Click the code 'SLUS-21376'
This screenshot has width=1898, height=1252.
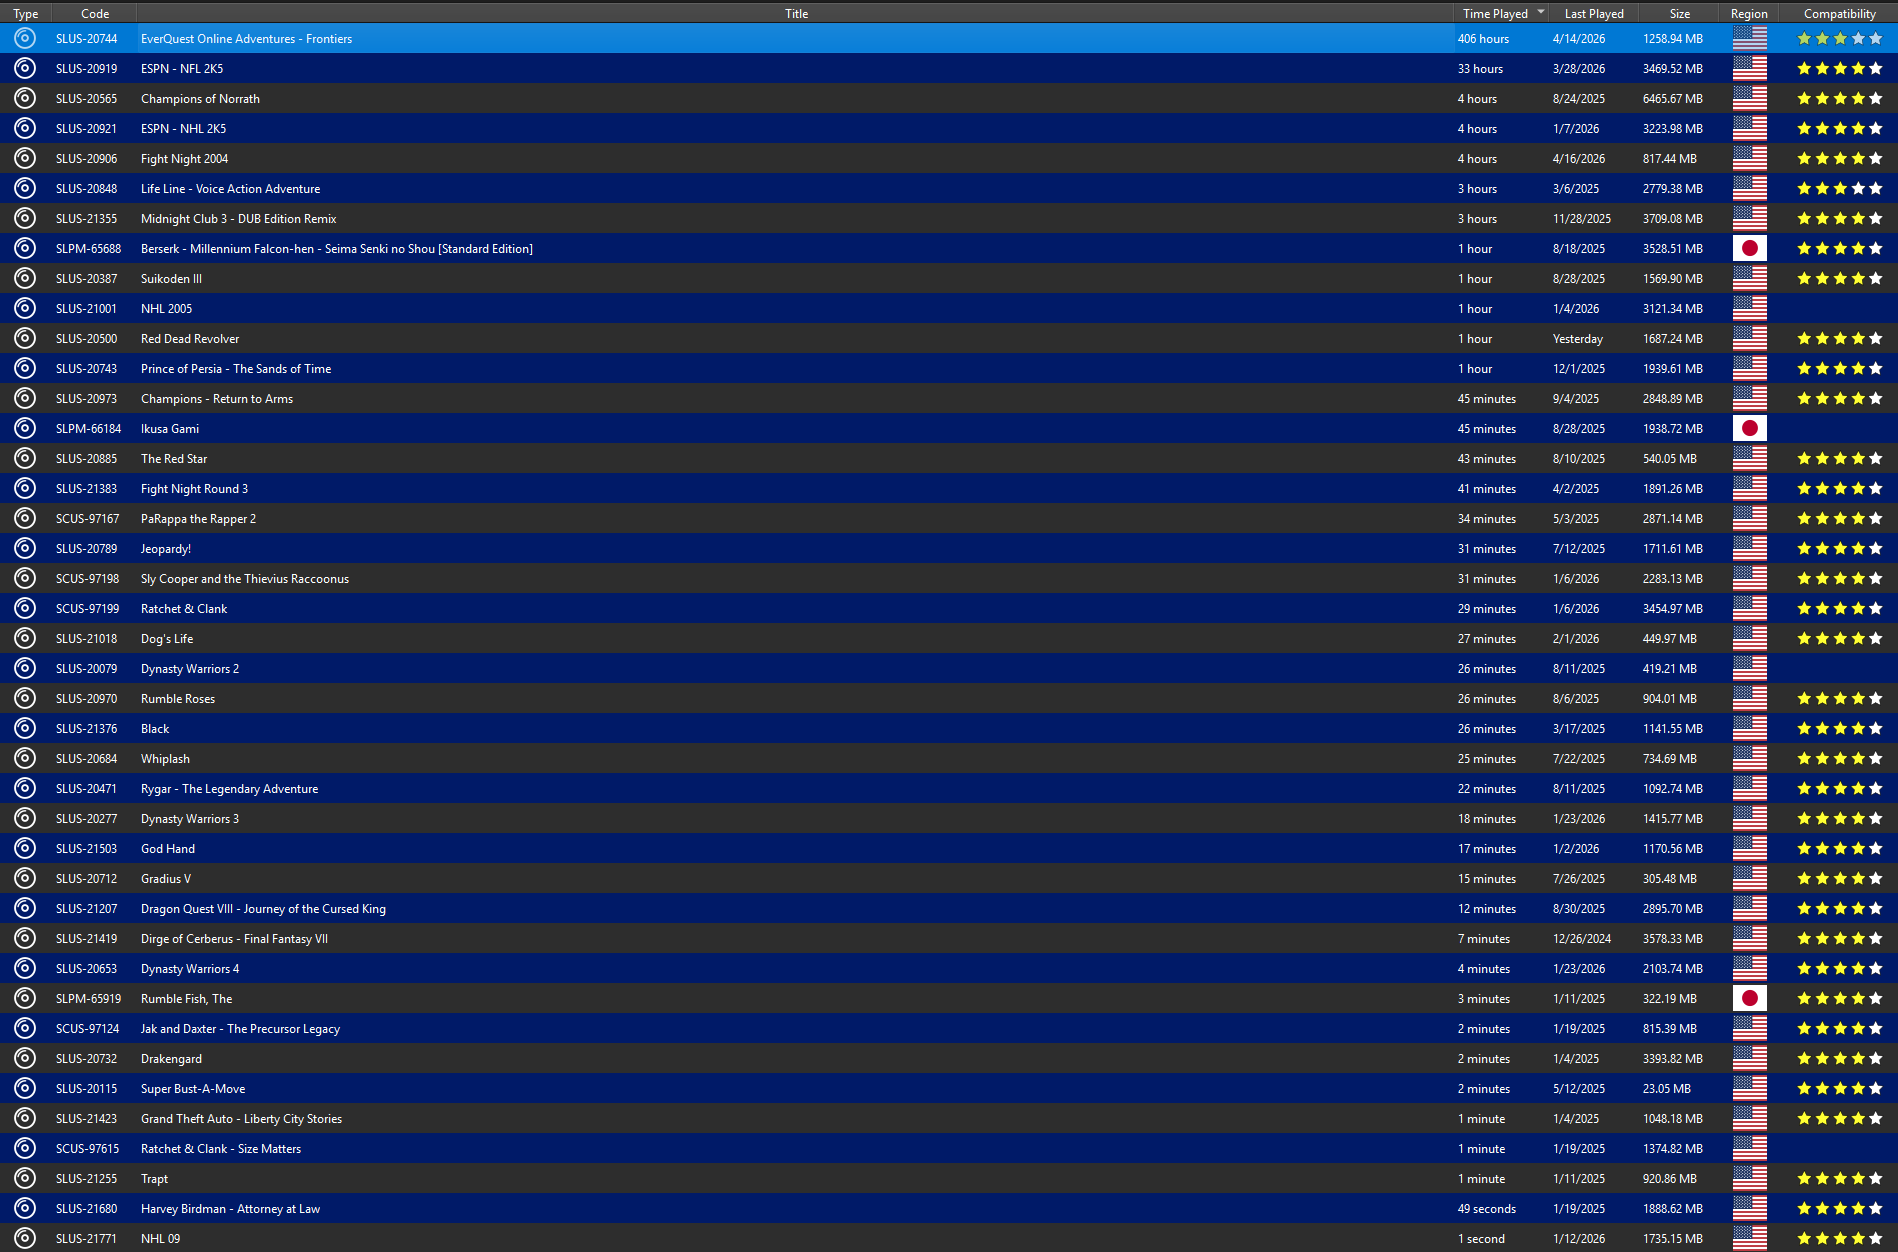(x=86, y=728)
